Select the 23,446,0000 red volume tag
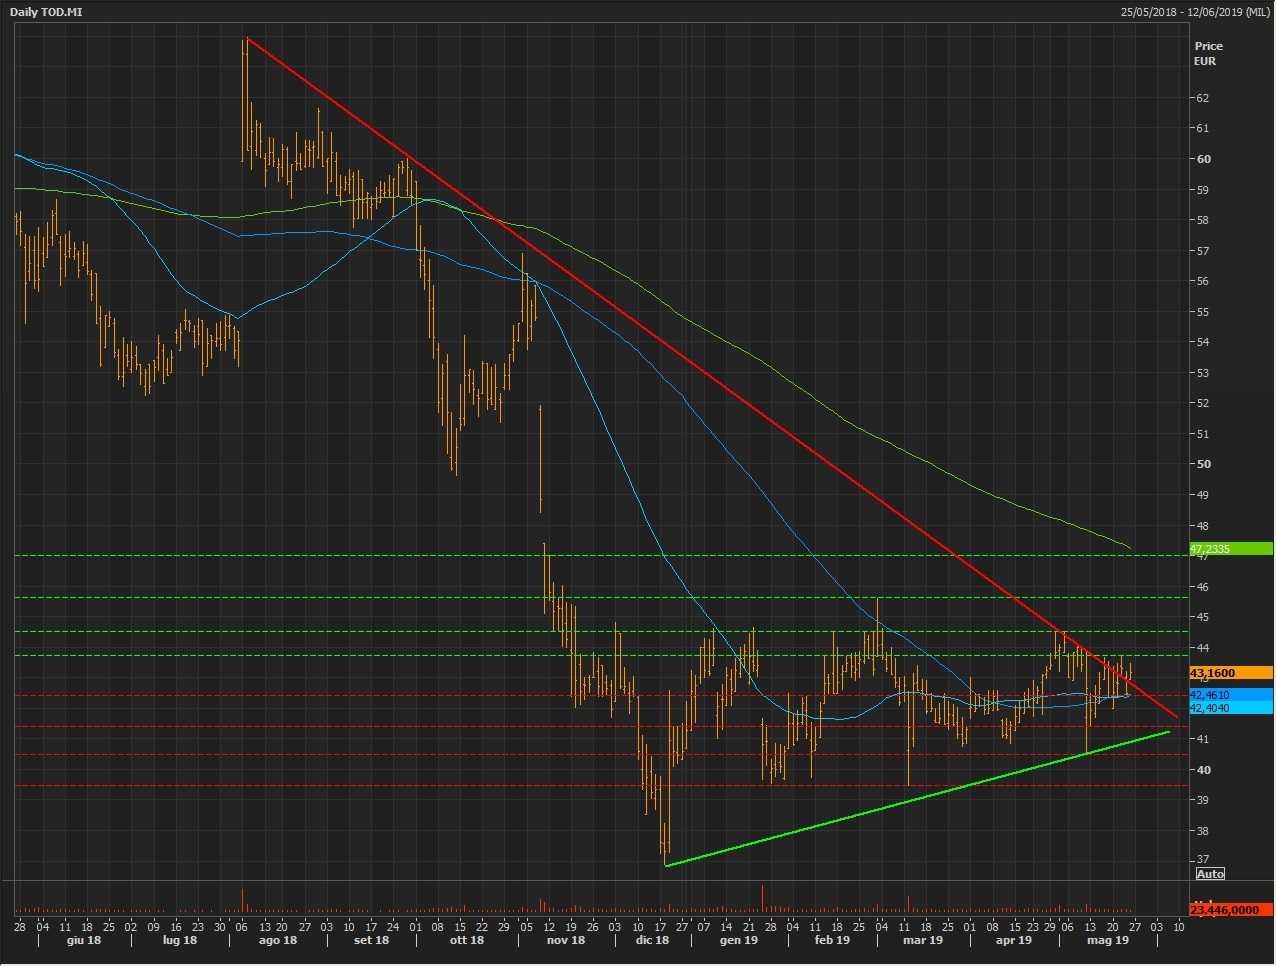1276x966 pixels. 1231,910
